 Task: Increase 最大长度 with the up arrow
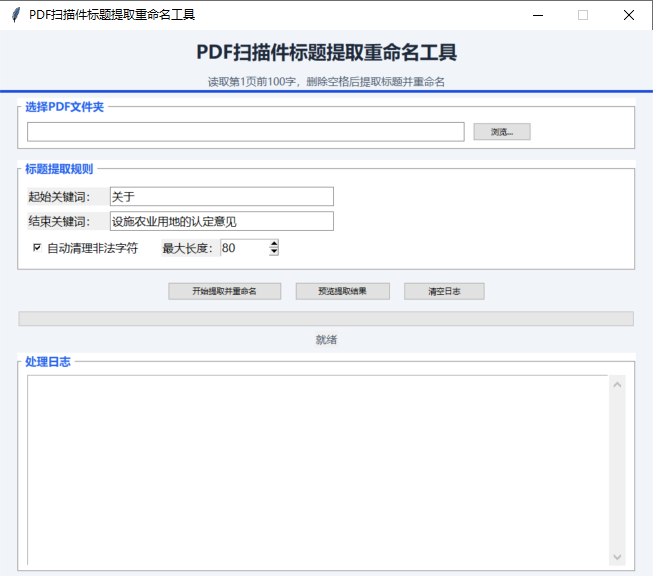click(x=274, y=244)
